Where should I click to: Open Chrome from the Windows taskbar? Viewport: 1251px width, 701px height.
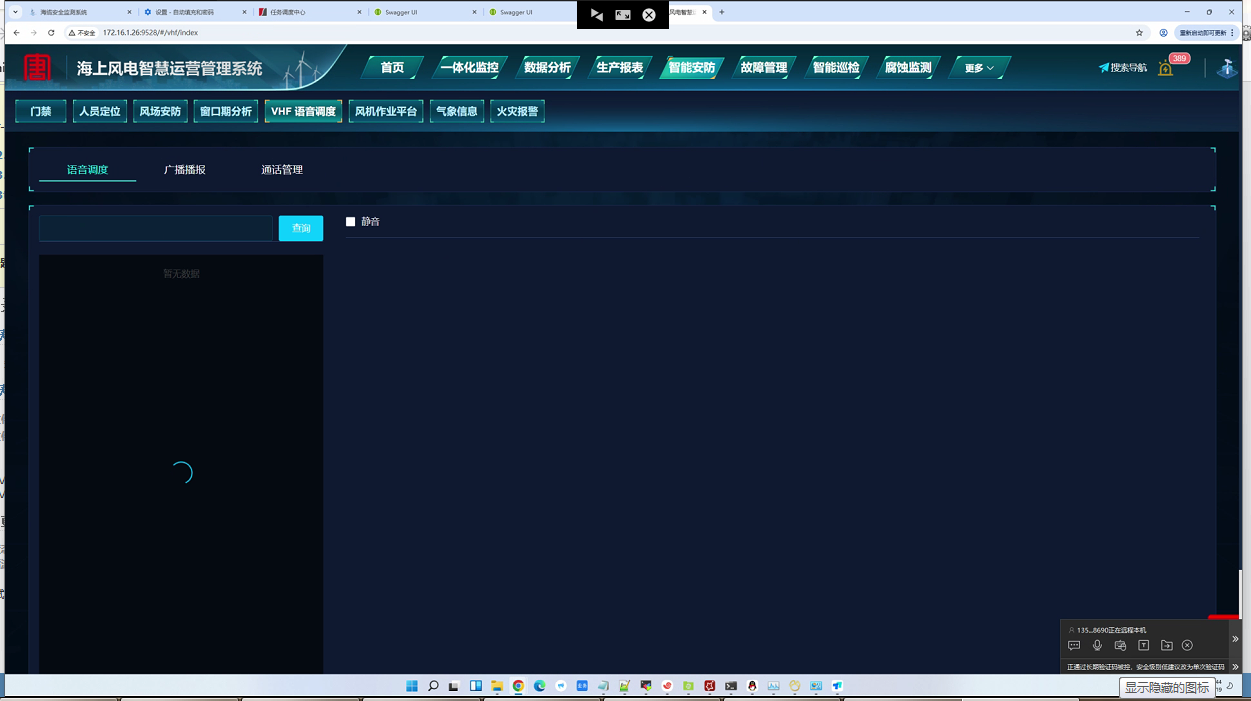[518, 686]
